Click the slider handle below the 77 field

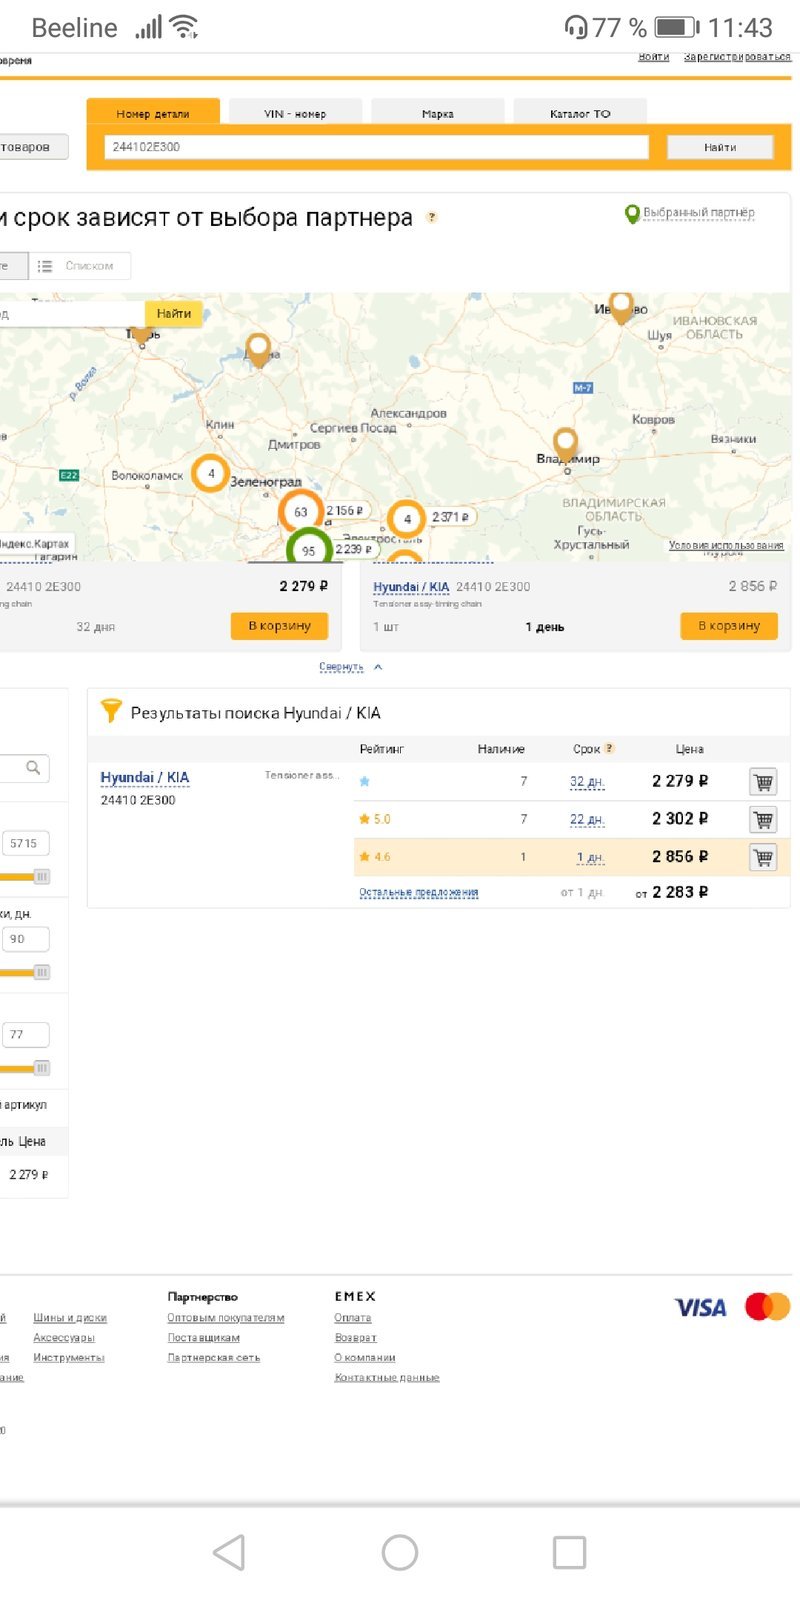tap(42, 1068)
